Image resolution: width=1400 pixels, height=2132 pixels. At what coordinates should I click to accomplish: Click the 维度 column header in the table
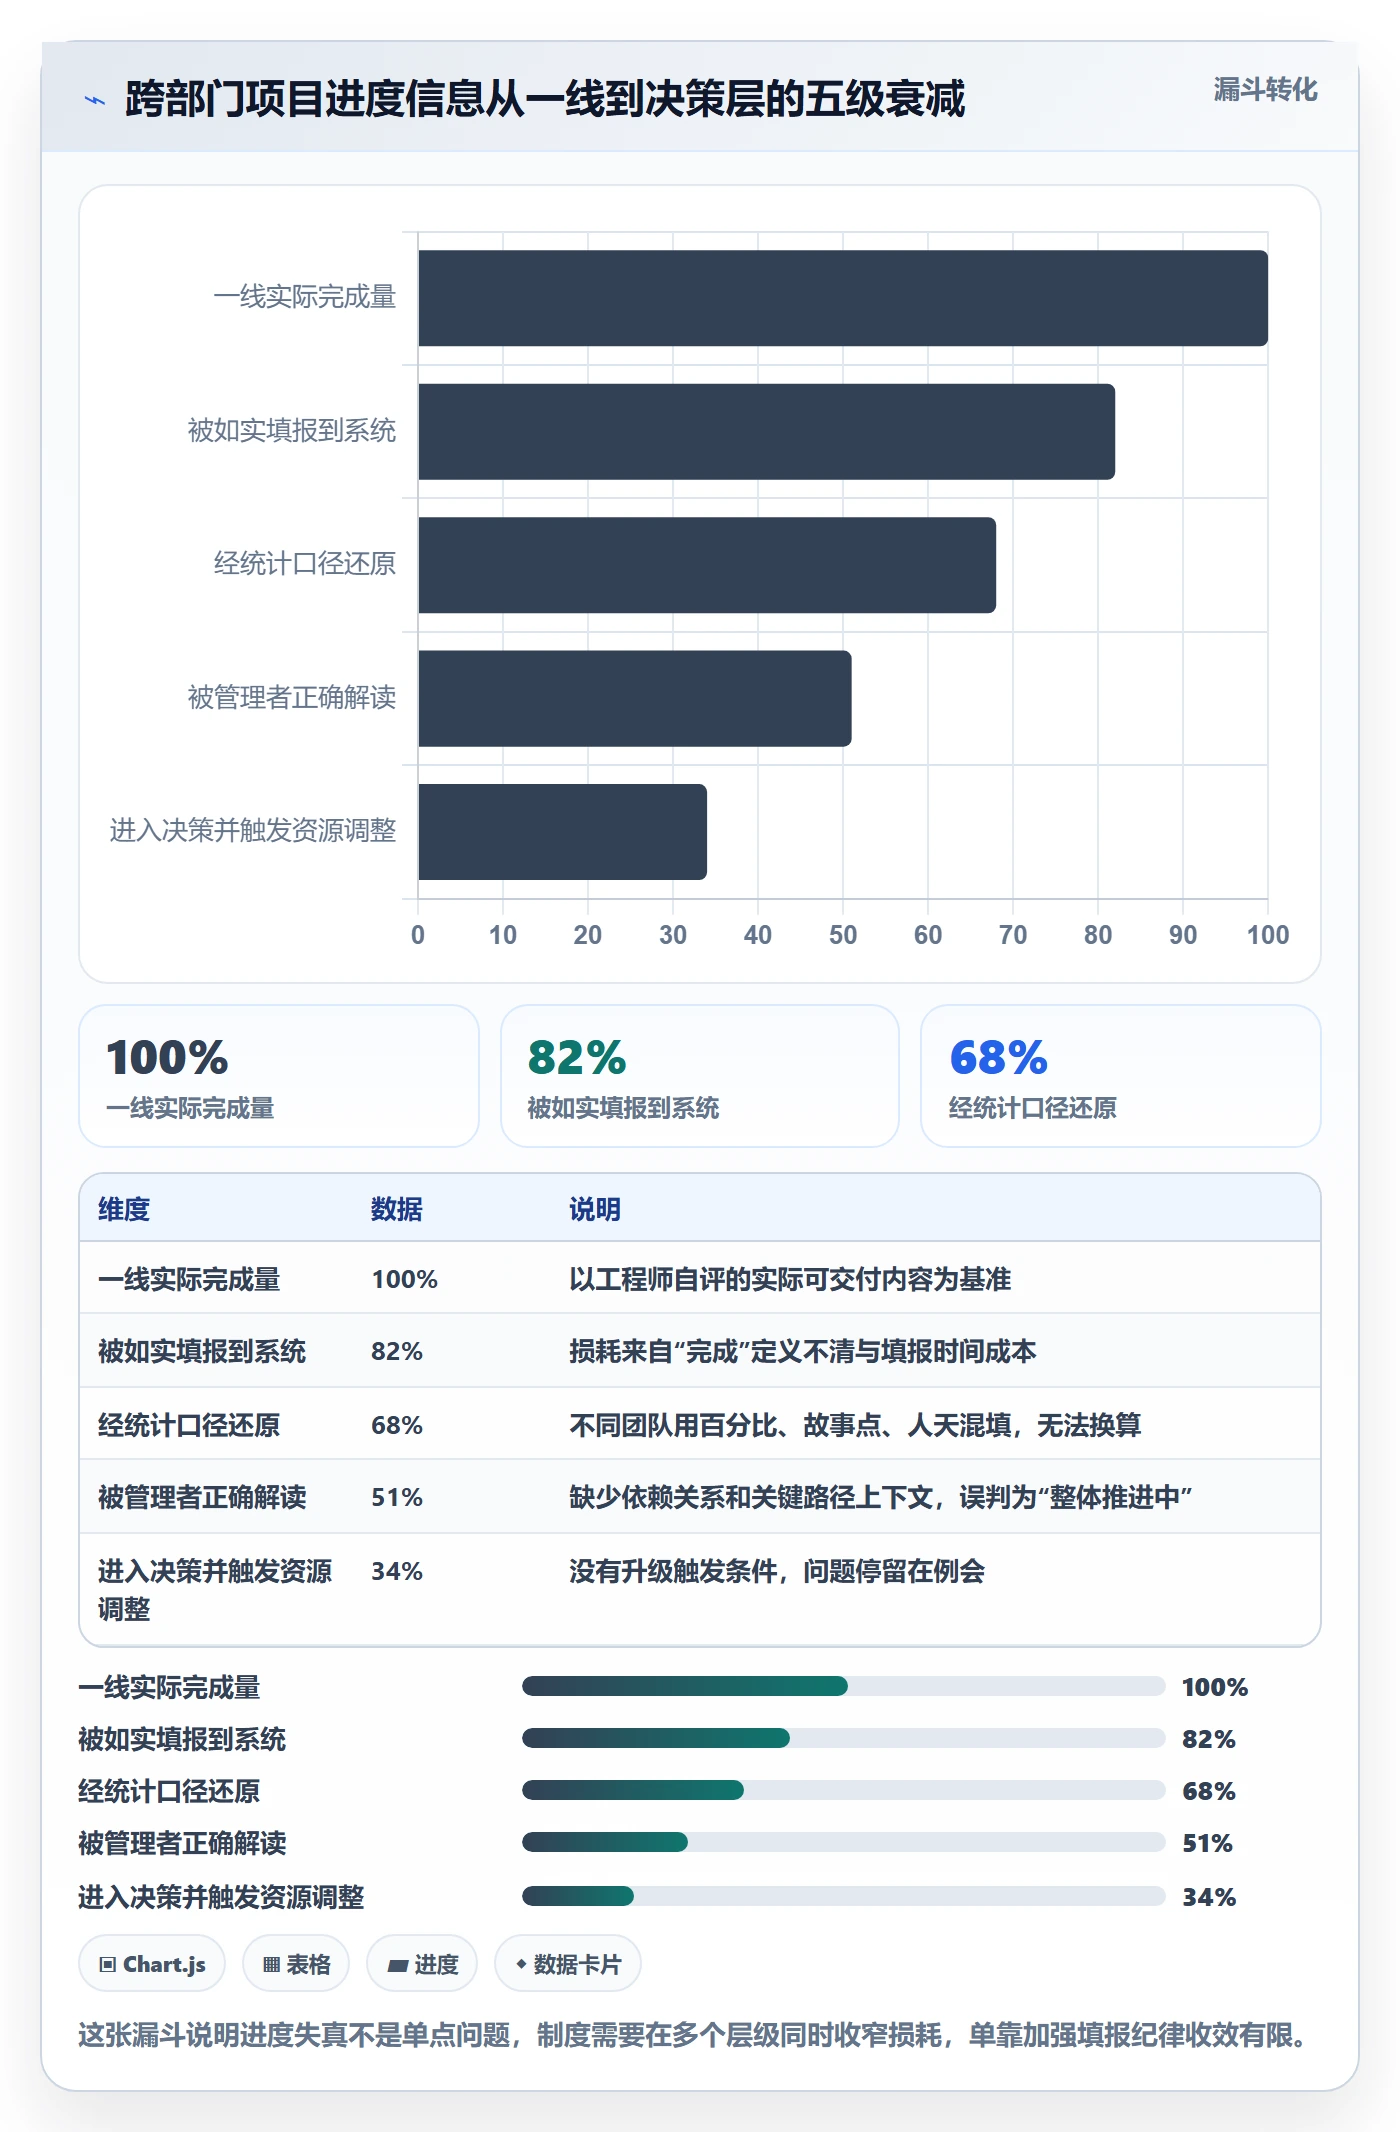point(124,1209)
